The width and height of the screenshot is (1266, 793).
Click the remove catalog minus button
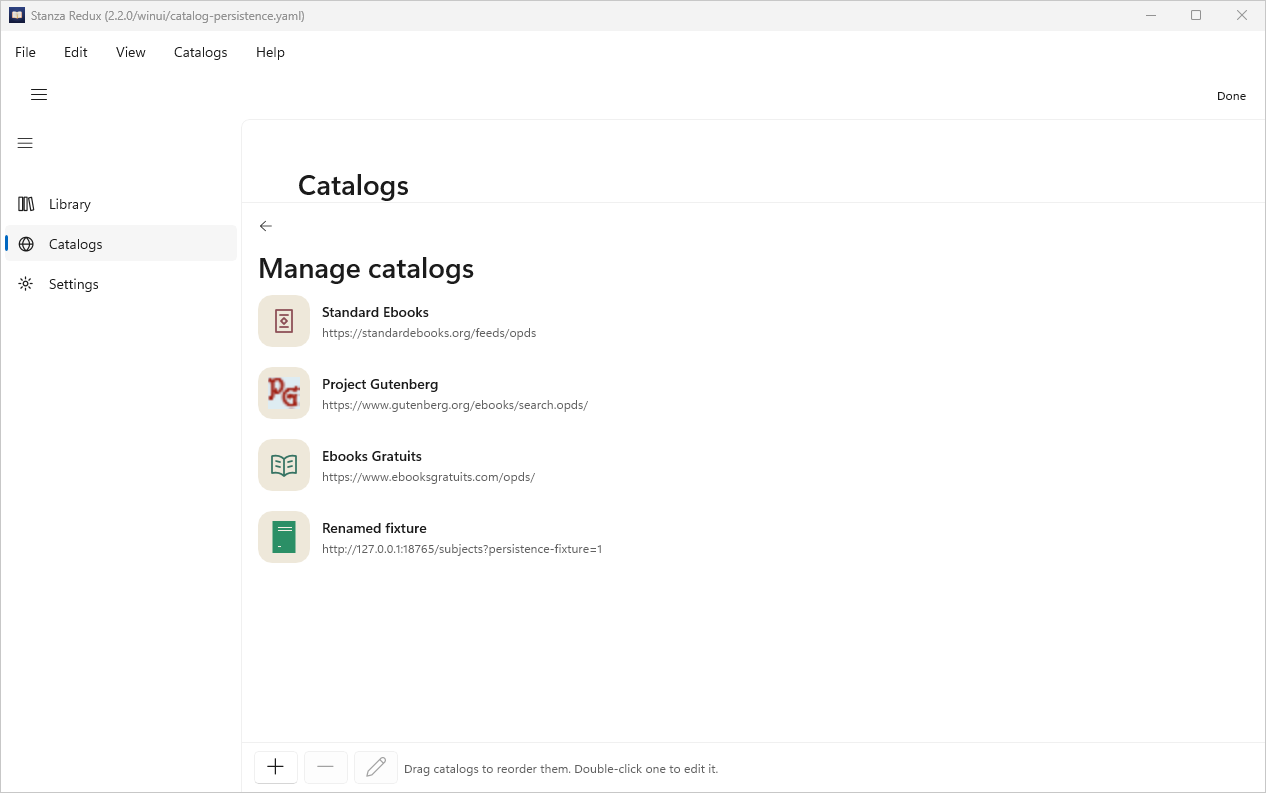pyautogui.click(x=325, y=767)
